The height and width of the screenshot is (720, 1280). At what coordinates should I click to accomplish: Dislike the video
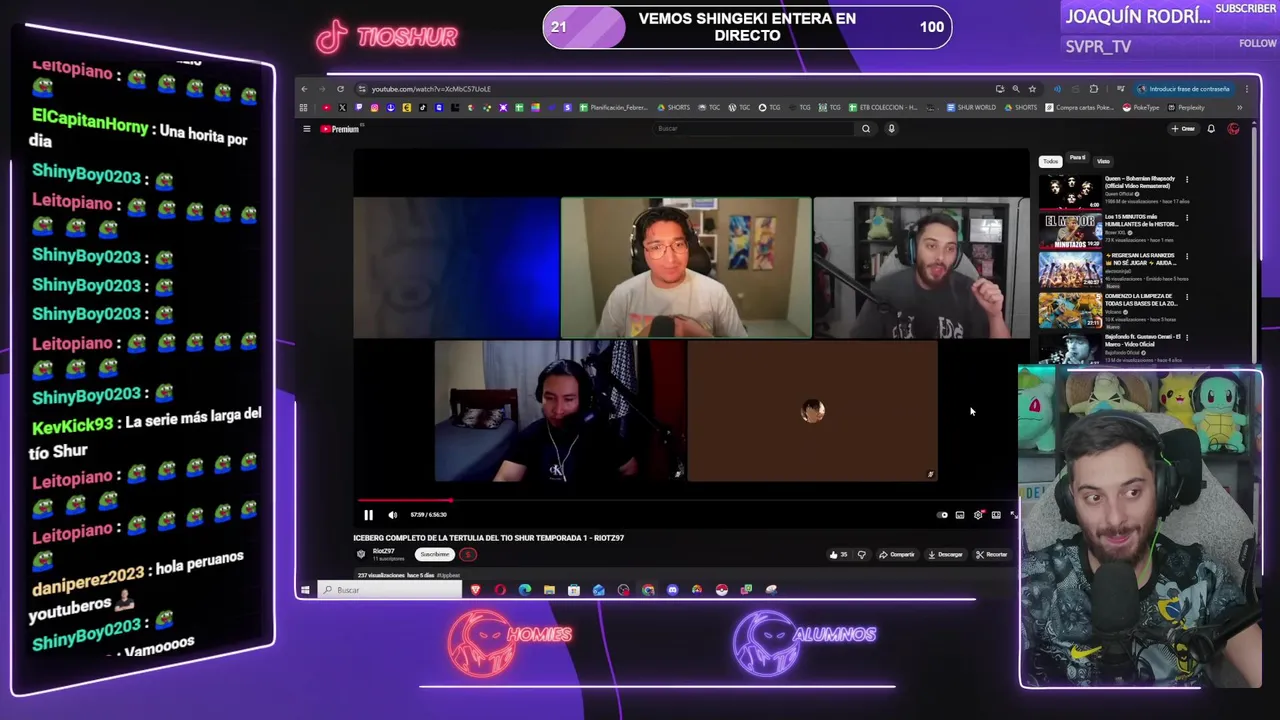[x=861, y=554]
